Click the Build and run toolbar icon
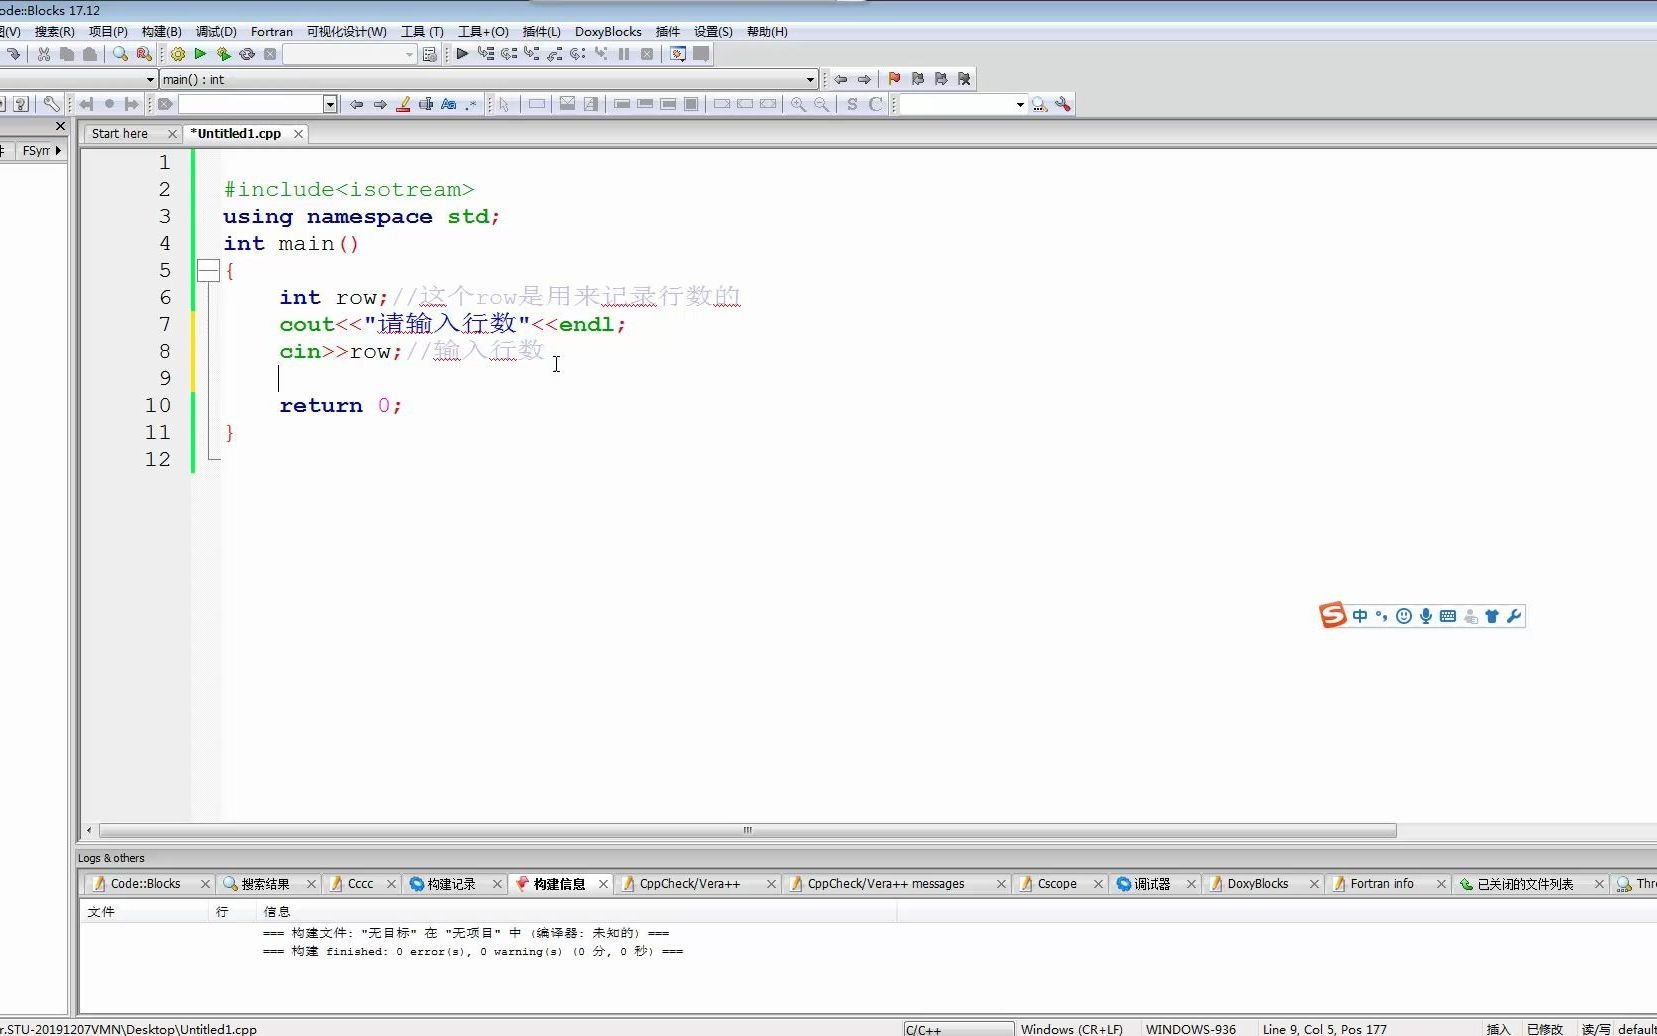 pyautogui.click(x=224, y=54)
